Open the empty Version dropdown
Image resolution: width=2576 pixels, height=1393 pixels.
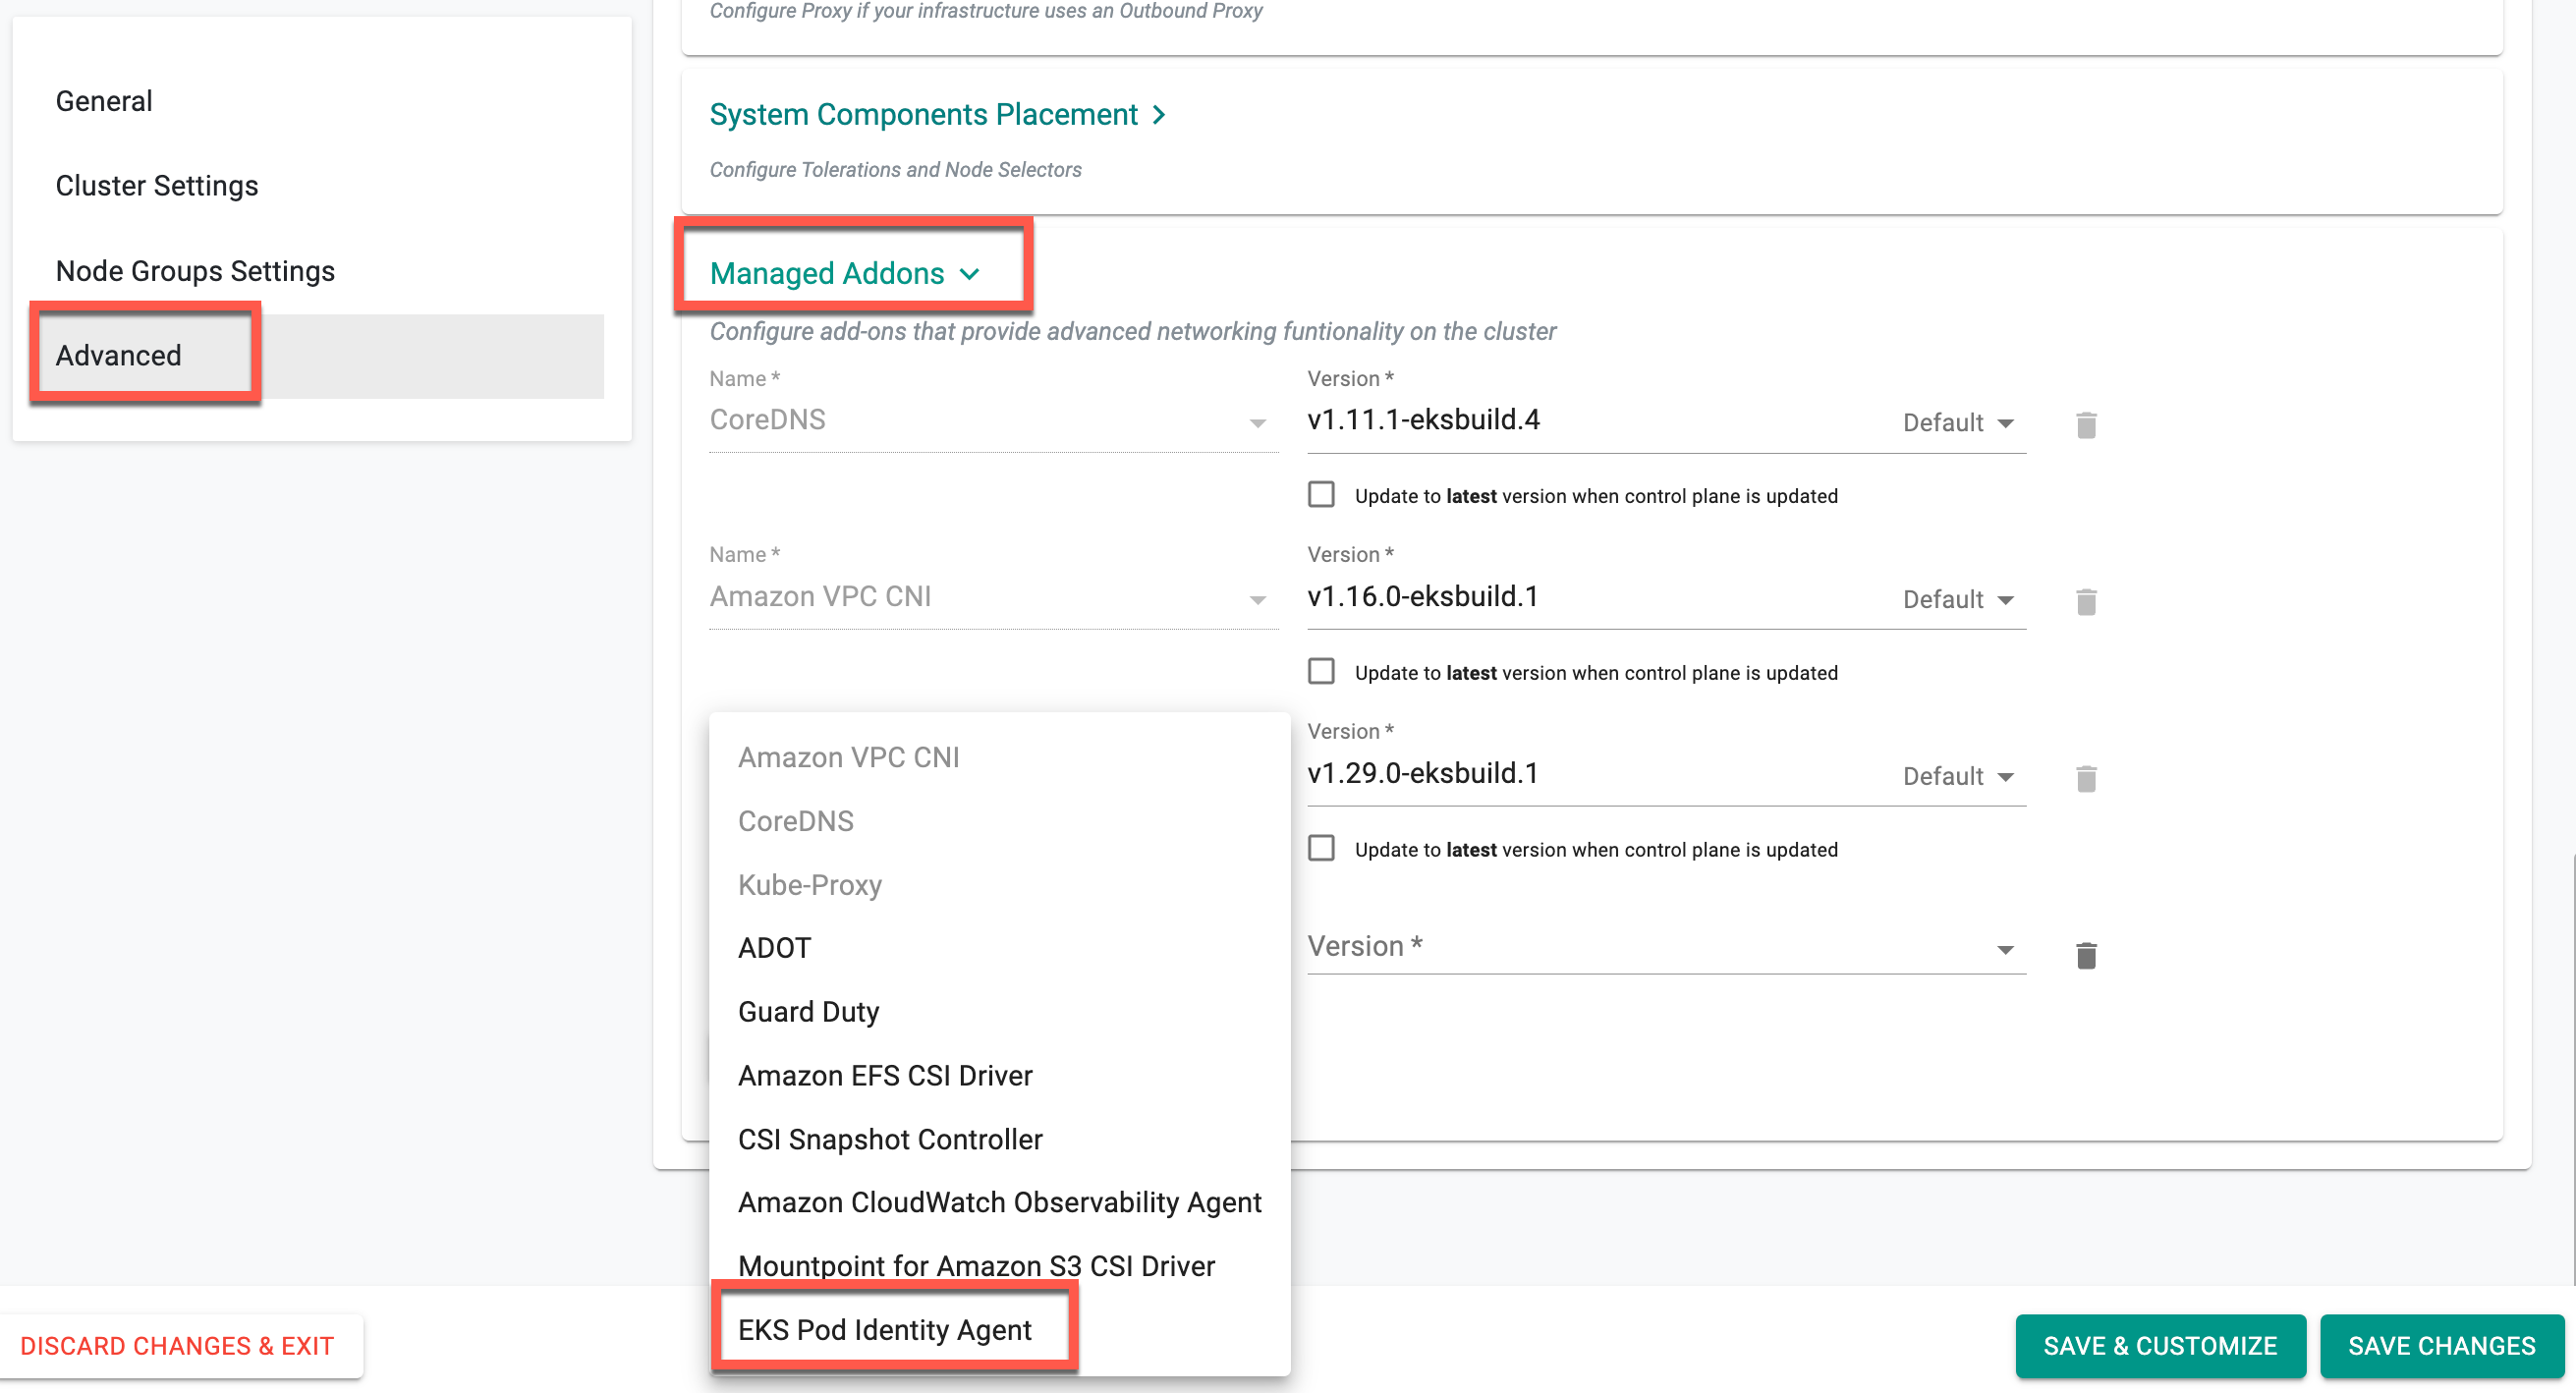[x=1666, y=947]
